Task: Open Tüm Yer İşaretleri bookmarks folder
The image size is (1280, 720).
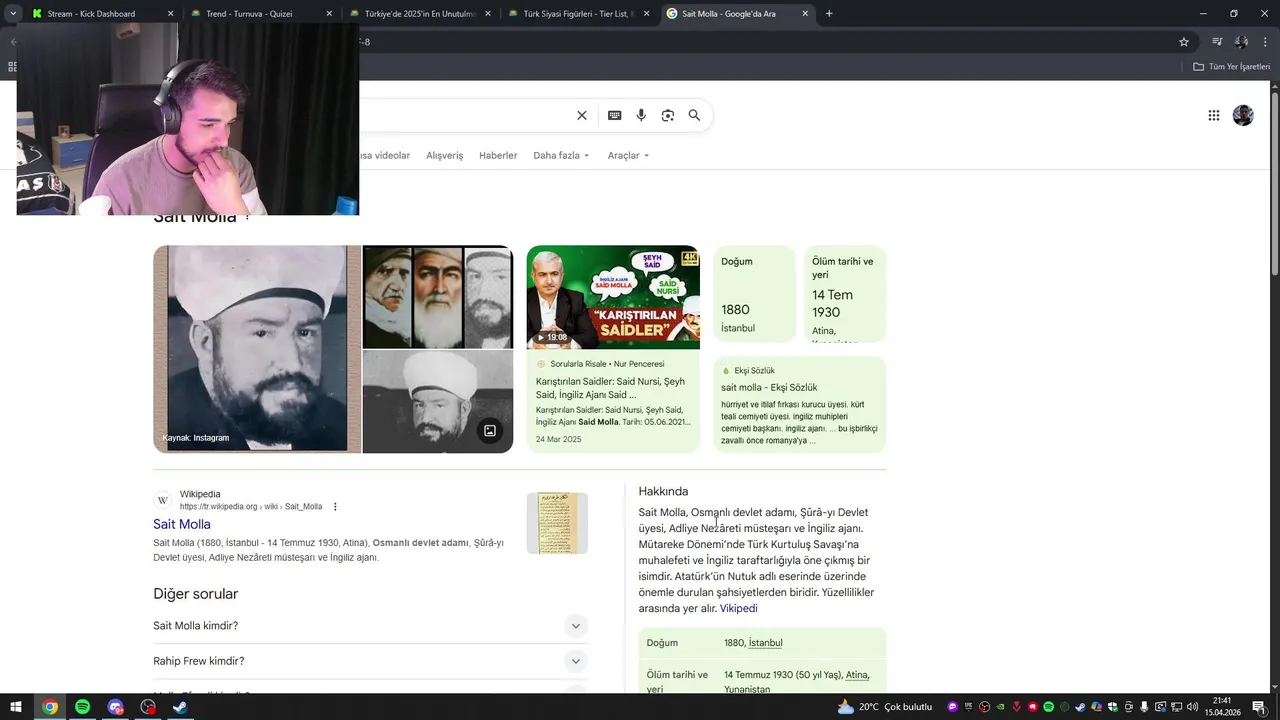Action: point(1231,67)
